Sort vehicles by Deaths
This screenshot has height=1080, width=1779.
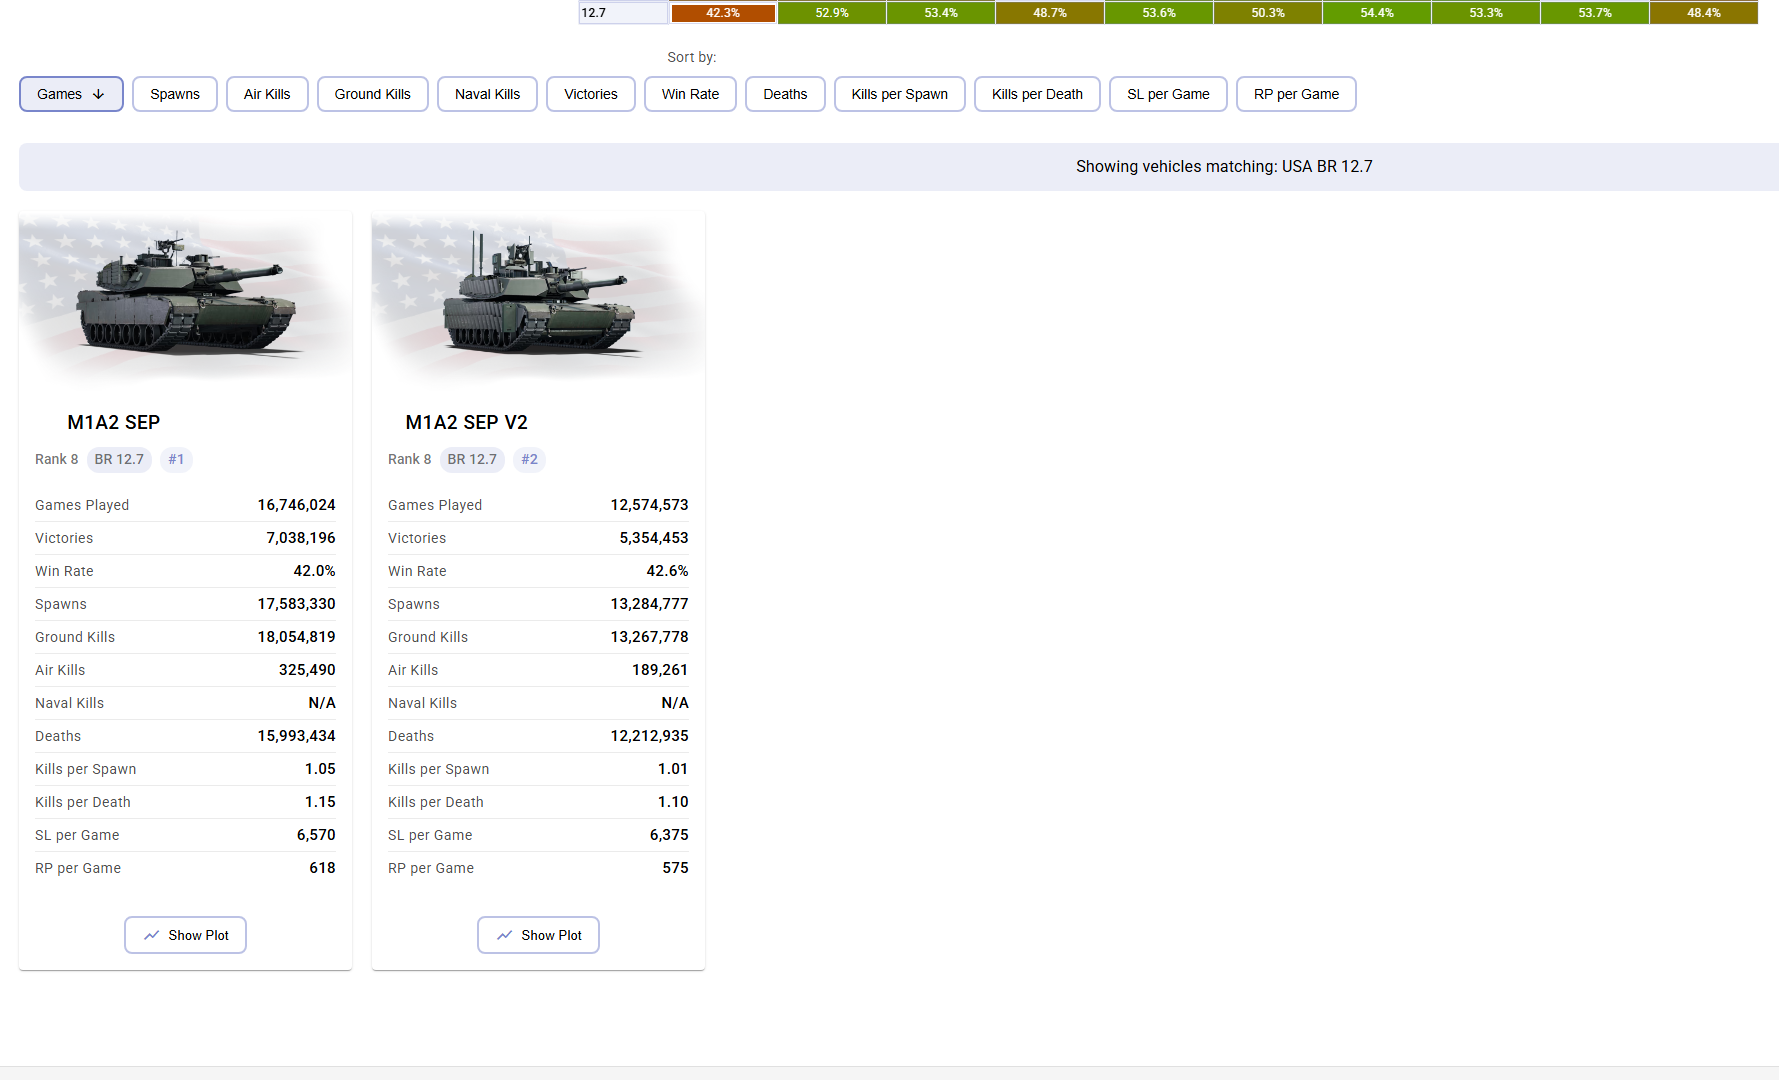(x=785, y=94)
